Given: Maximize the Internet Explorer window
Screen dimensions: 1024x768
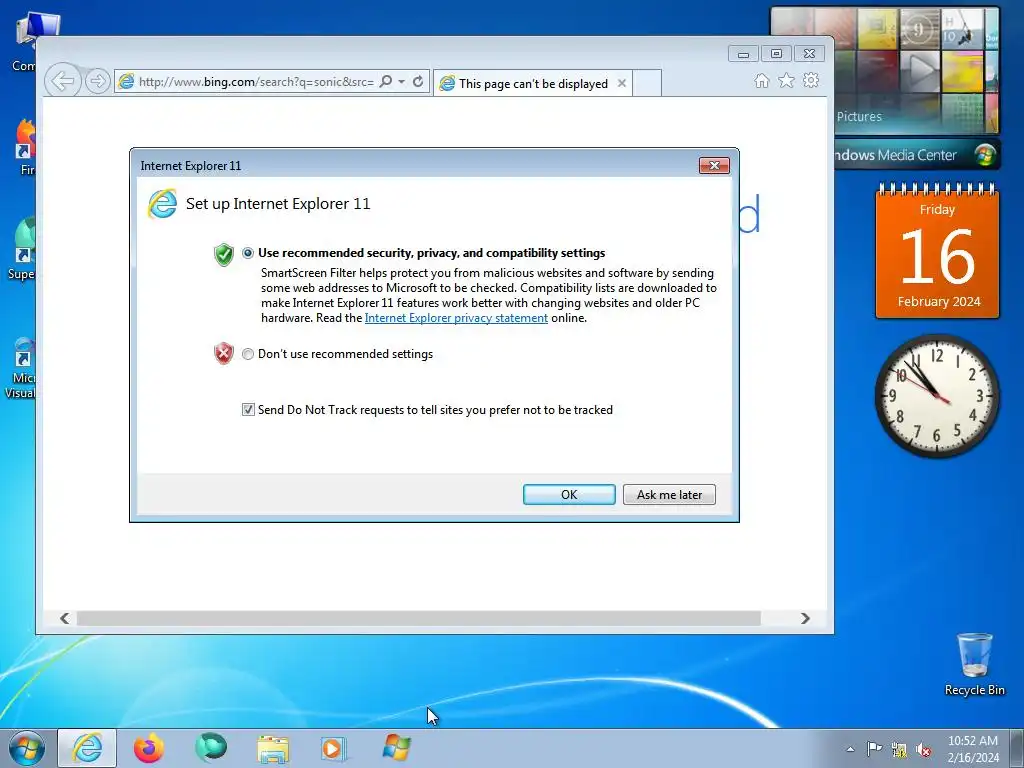Looking at the screenshot, I should coord(776,54).
